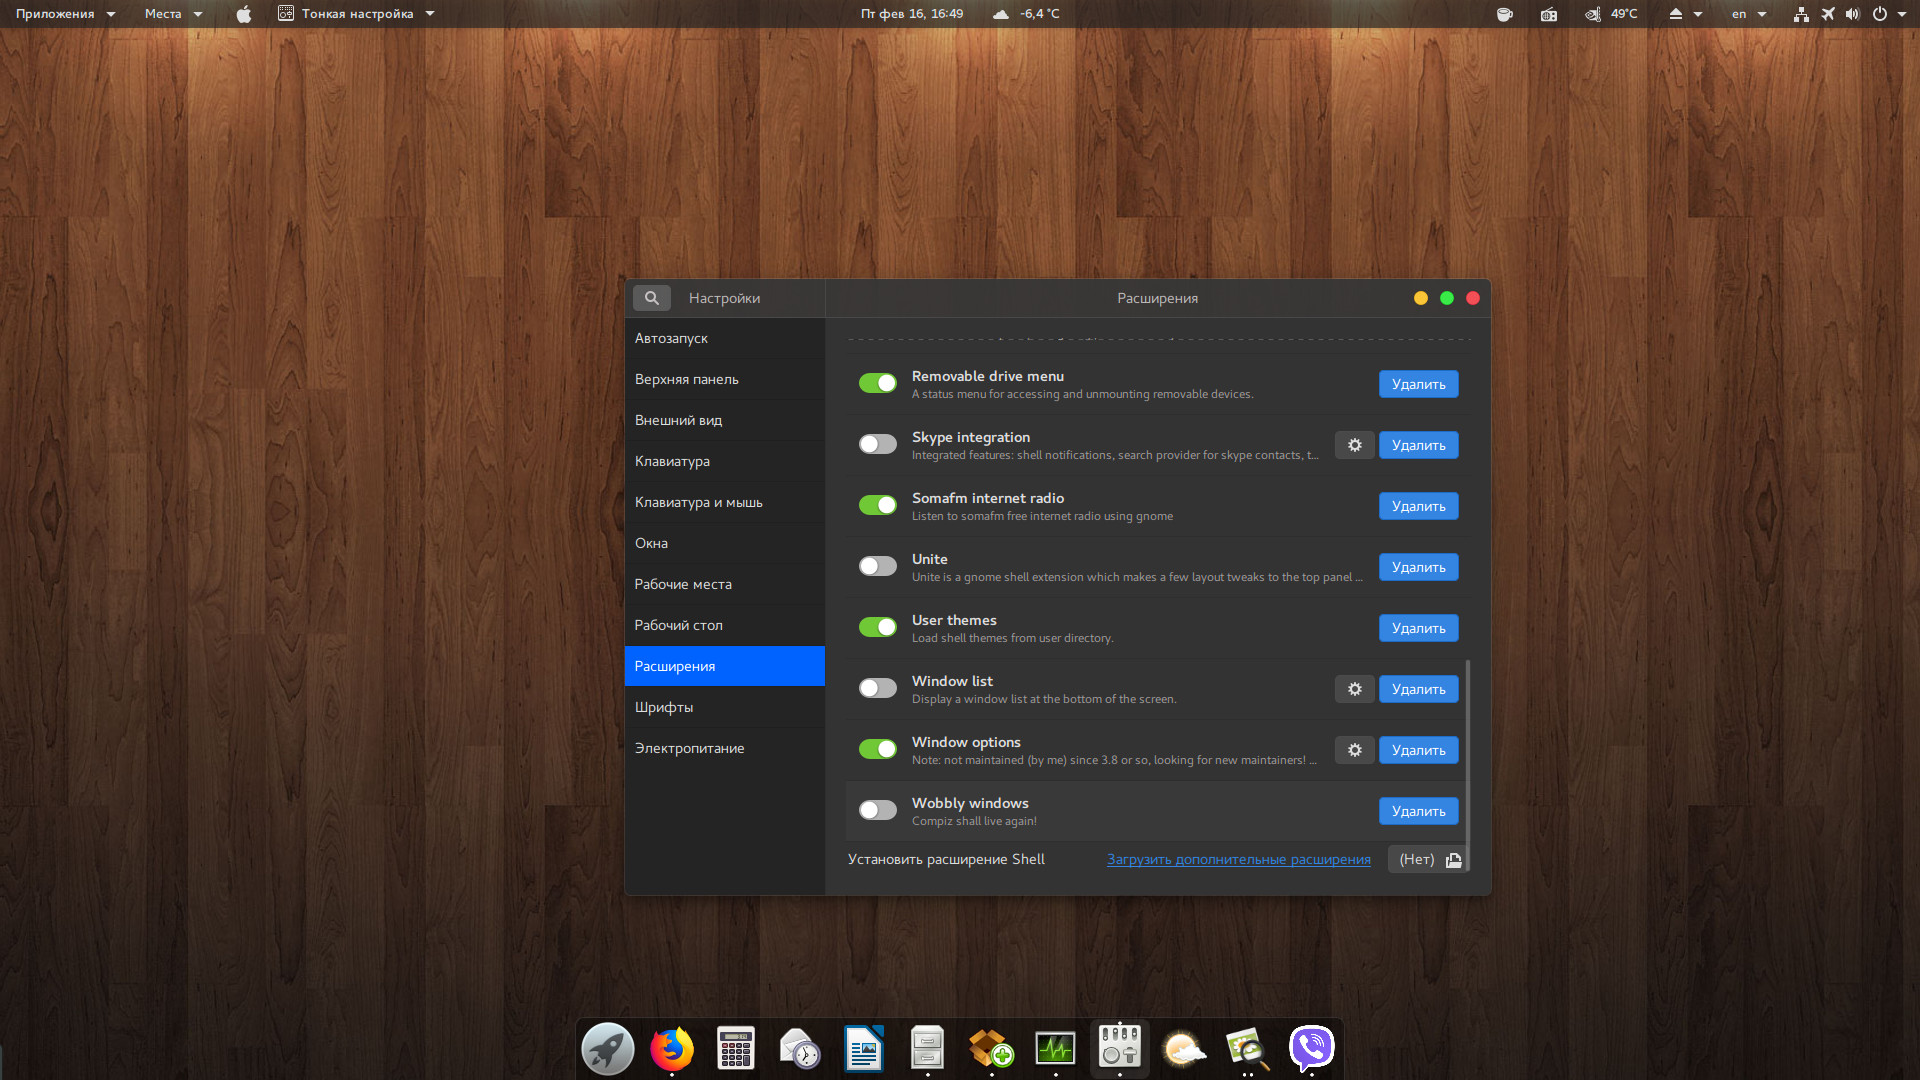
Task: Open the system monitor dock icon
Action: point(1055,1049)
